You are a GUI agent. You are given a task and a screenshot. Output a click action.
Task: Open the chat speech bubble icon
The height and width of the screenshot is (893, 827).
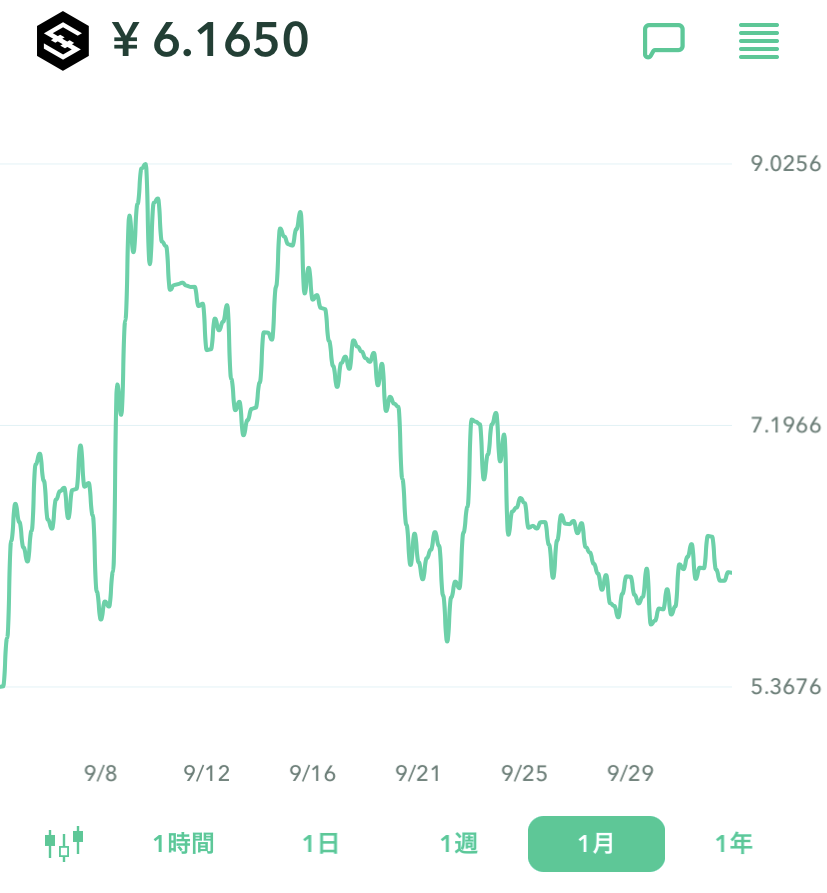663,41
